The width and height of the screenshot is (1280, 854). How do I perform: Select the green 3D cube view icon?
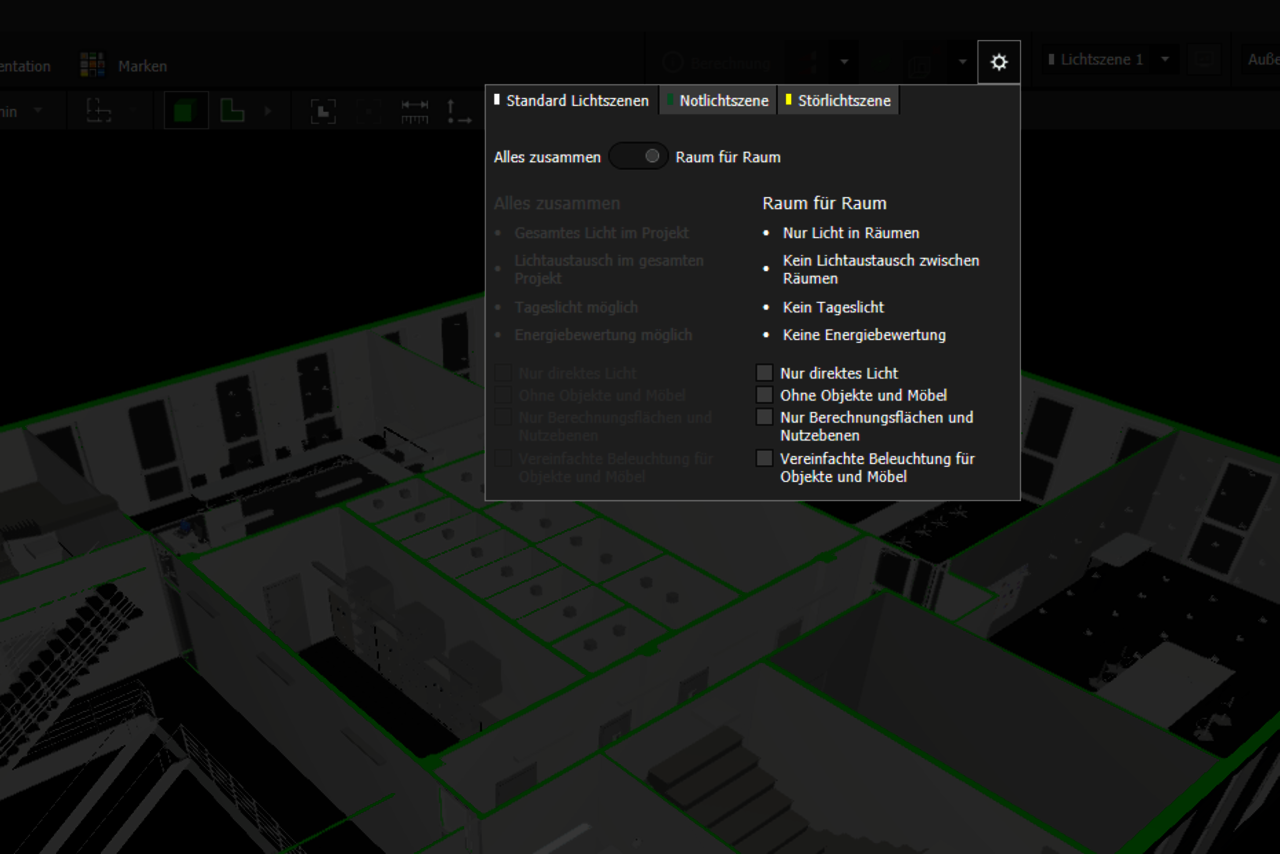(183, 111)
